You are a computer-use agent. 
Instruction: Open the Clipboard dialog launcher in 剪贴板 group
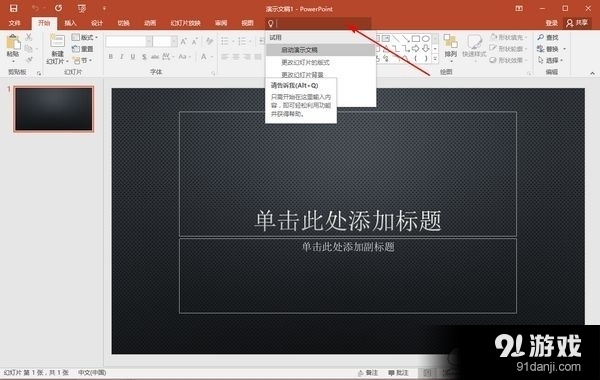[39, 73]
